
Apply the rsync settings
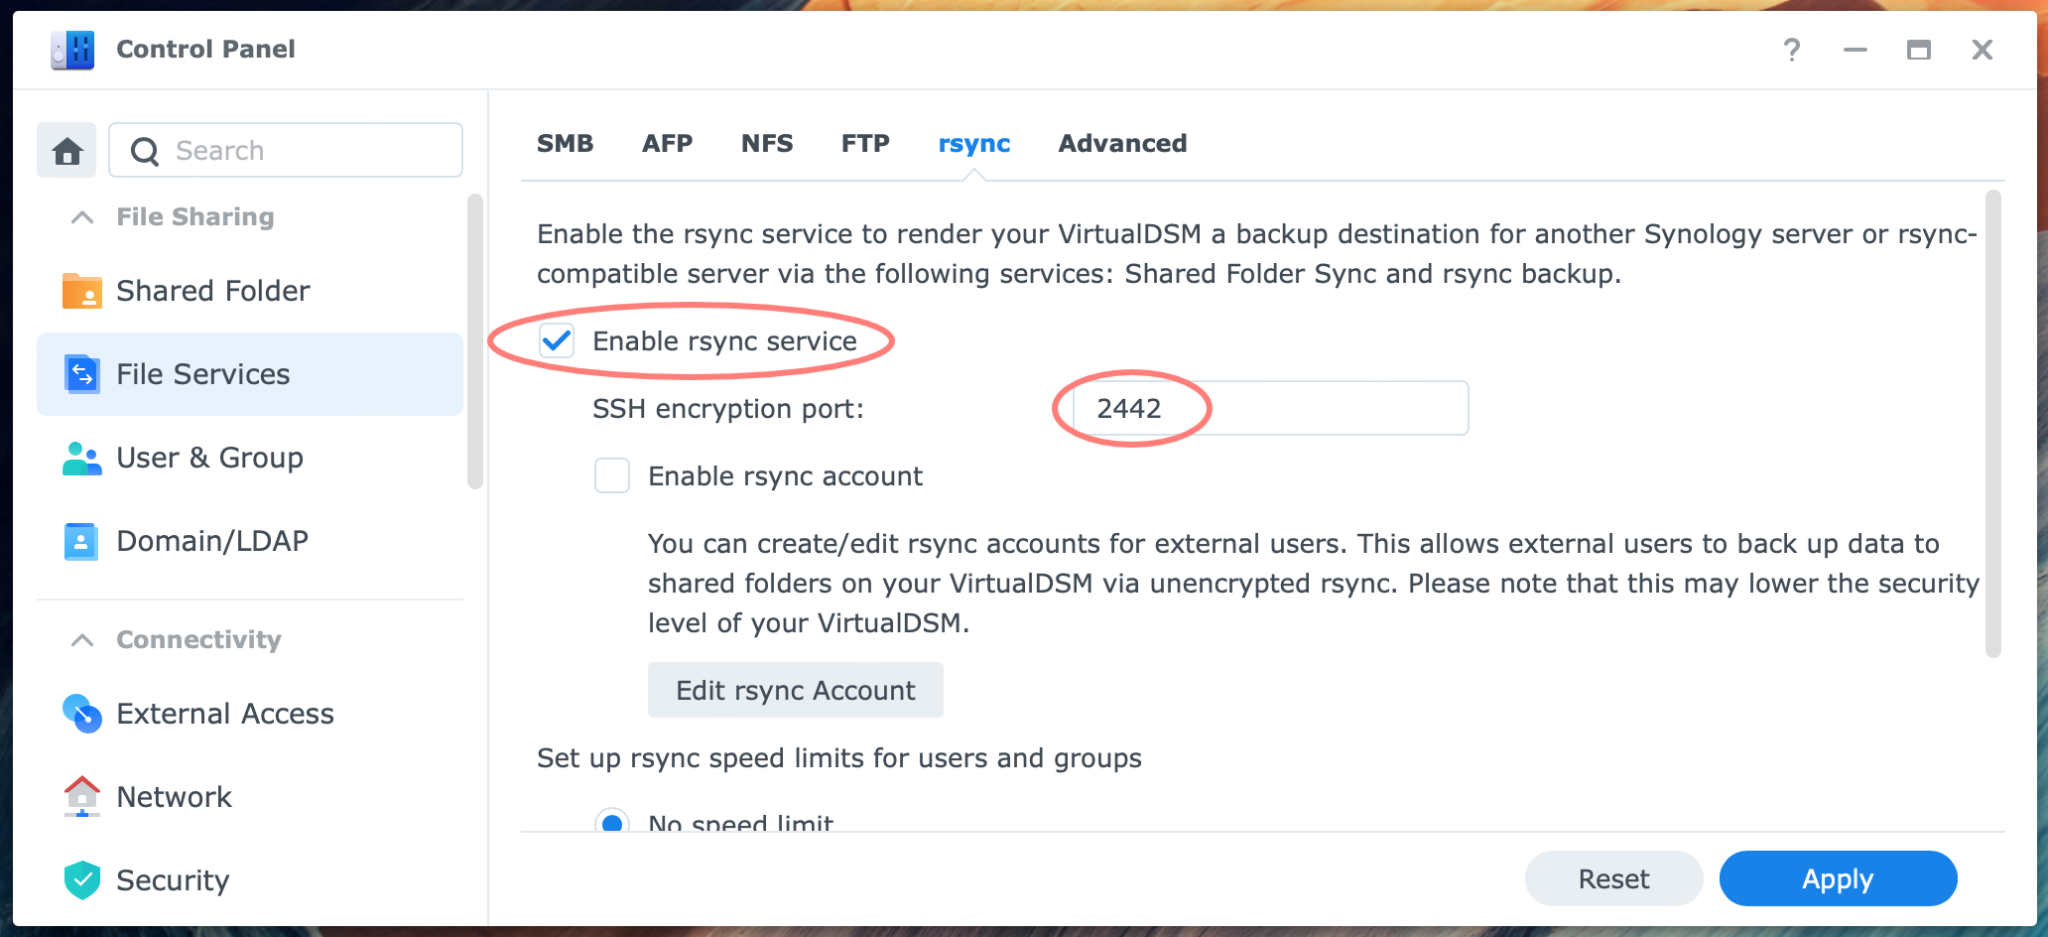tap(1838, 879)
